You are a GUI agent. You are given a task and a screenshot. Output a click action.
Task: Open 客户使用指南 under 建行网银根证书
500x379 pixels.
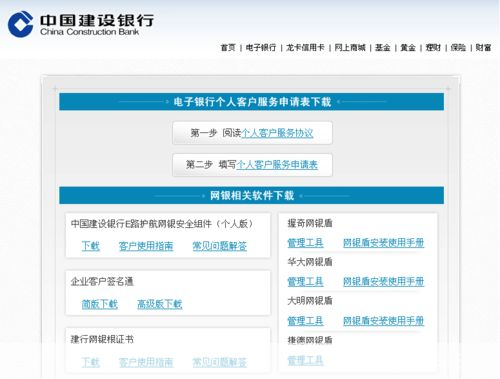146,362
